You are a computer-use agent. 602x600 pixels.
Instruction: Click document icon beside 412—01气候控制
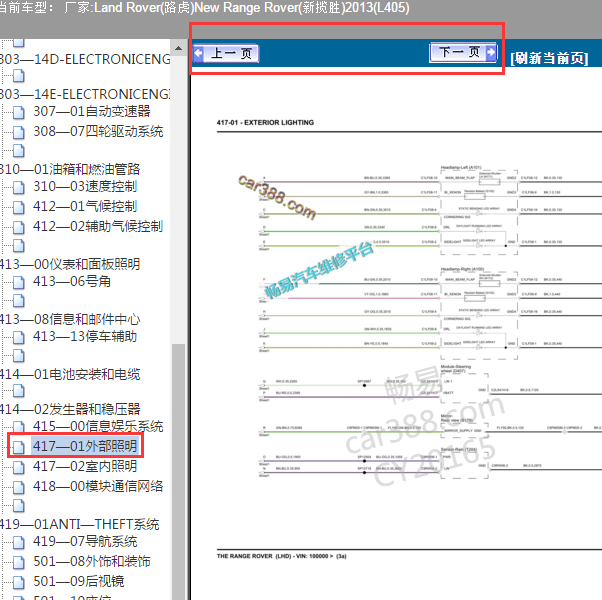(x=18, y=207)
